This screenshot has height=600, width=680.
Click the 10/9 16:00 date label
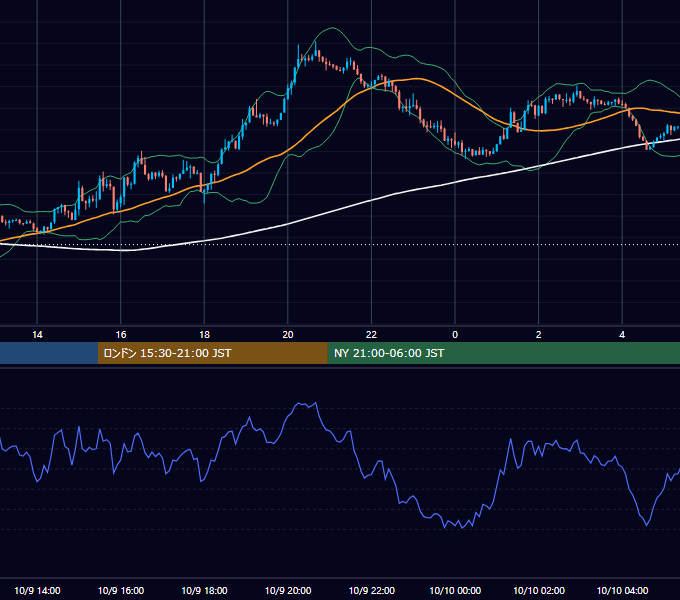121,590
